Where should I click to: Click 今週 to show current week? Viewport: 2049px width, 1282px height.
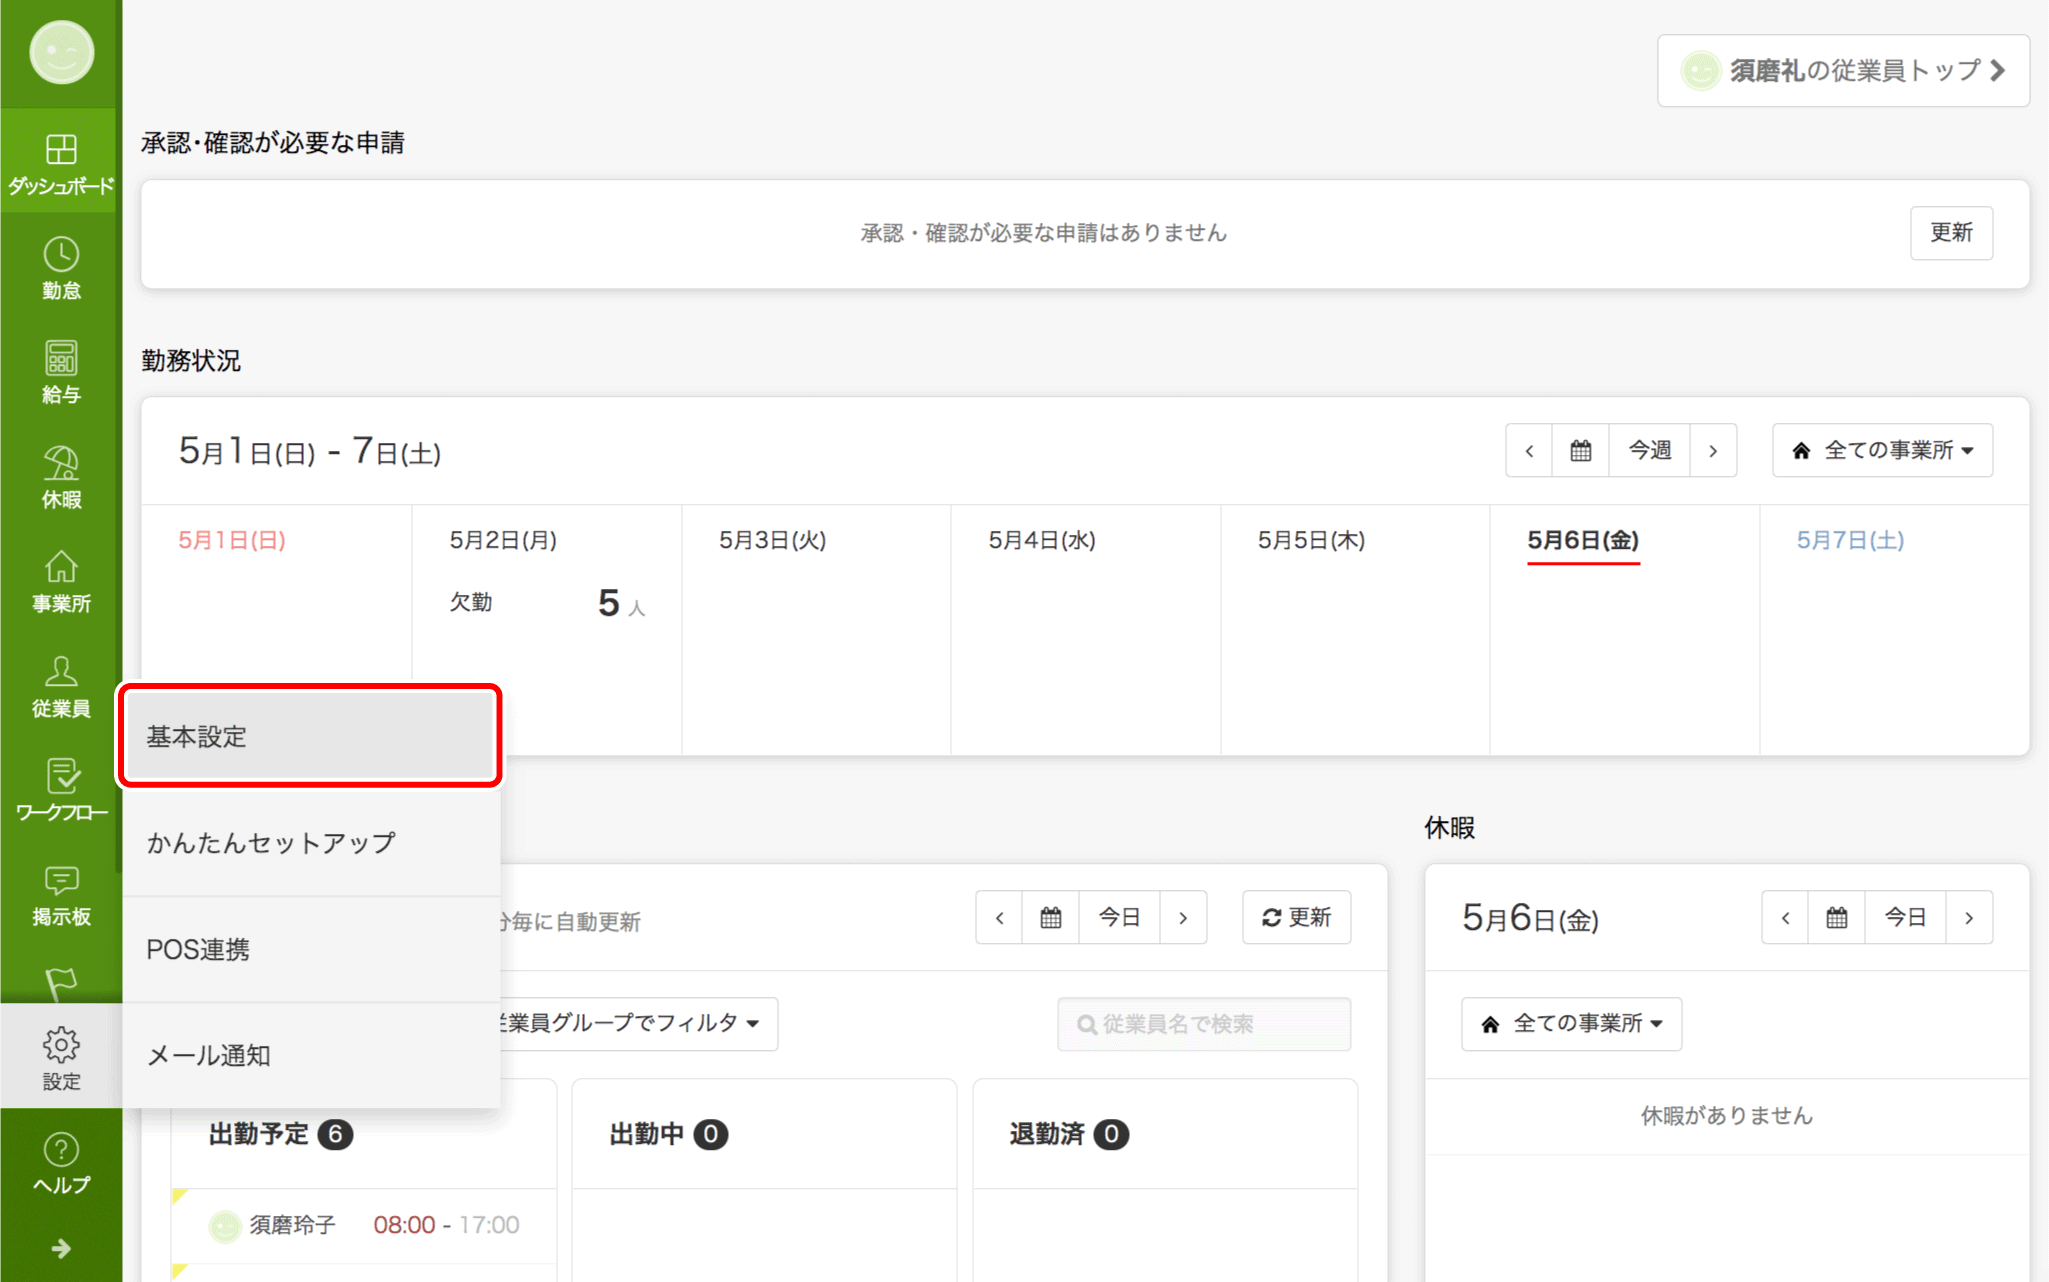pyautogui.click(x=1648, y=450)
